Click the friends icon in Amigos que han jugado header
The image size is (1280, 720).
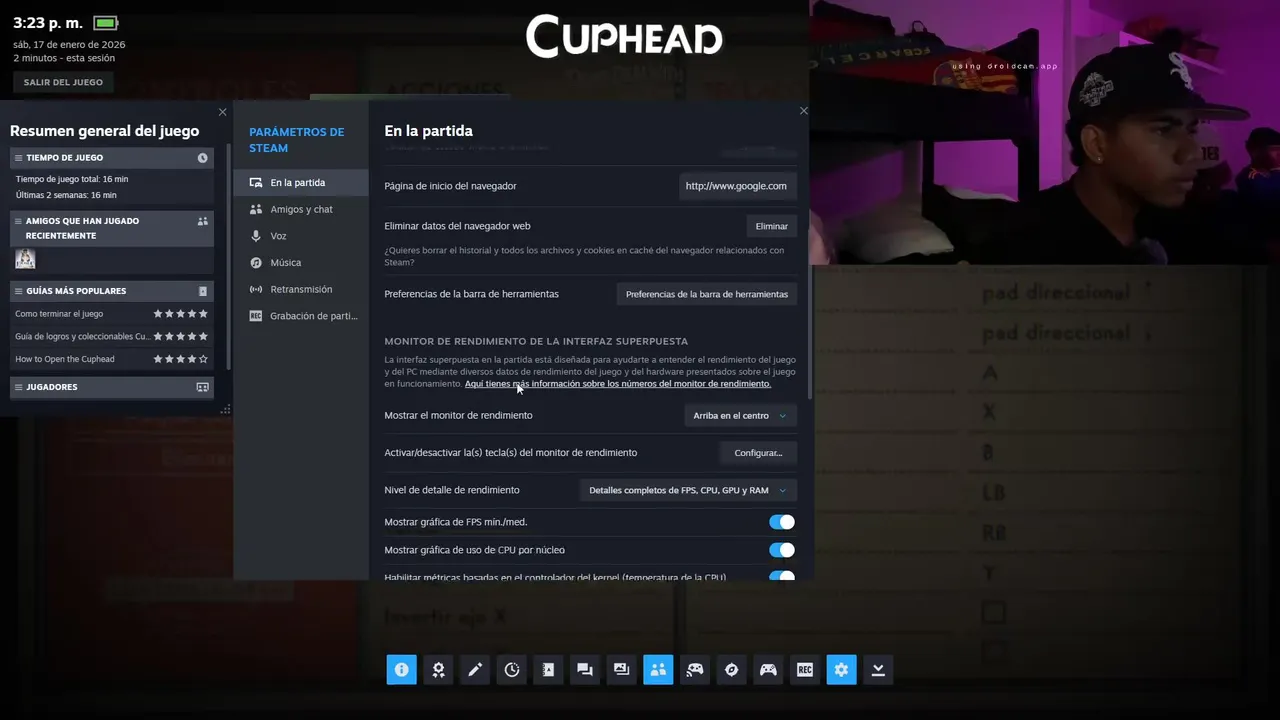[x=203, y=221]
